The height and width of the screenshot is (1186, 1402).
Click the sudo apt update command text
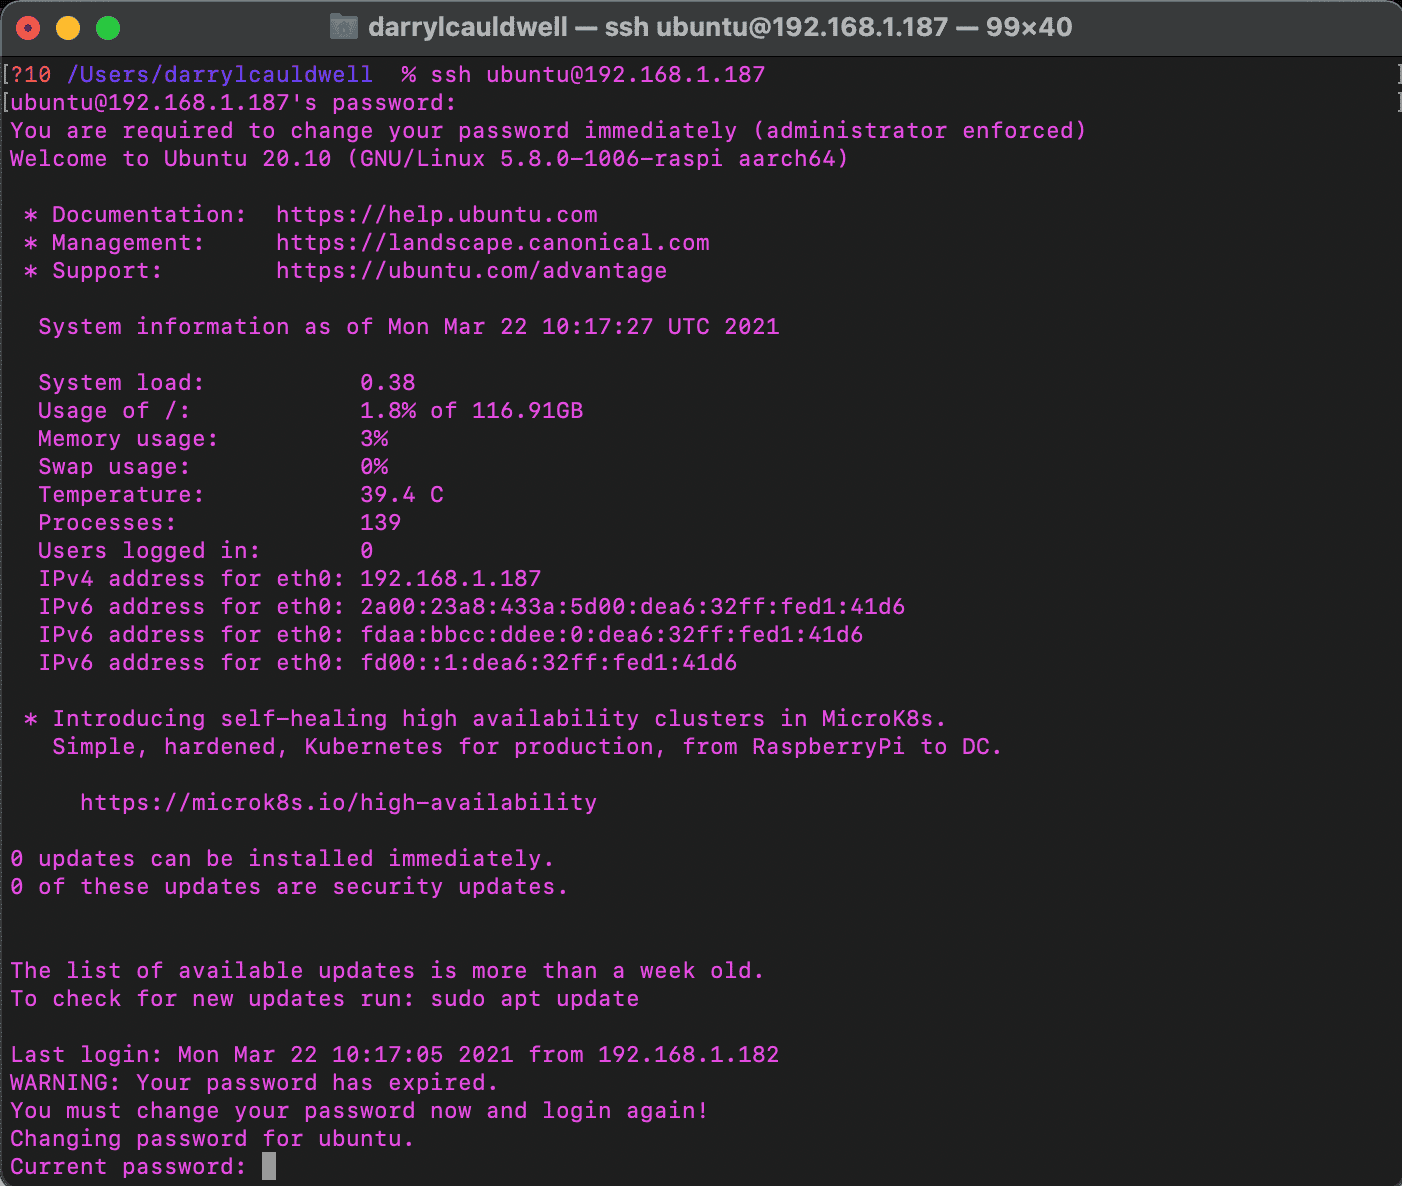537,998
